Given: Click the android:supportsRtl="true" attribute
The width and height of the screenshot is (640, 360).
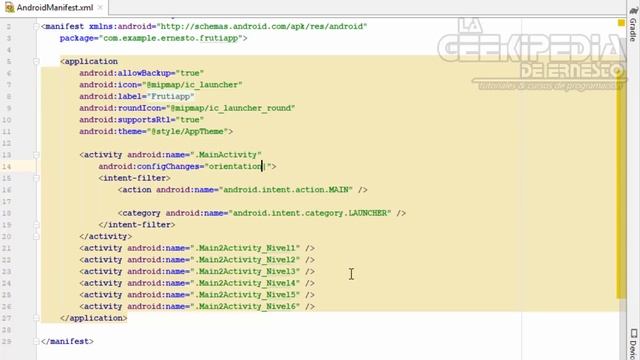Looking at the screenshot, I should 142,120.
